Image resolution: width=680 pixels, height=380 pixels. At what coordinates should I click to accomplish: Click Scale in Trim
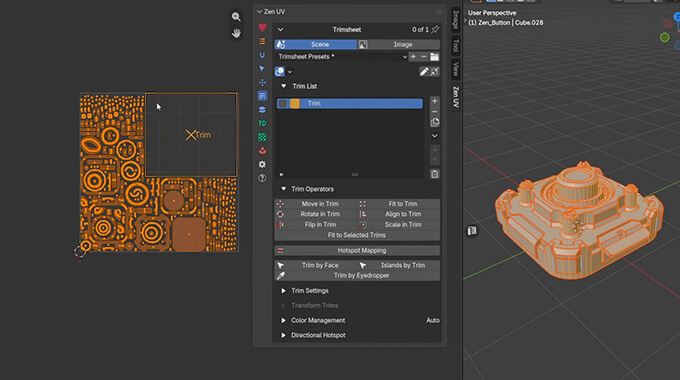[x=399, y=225]
